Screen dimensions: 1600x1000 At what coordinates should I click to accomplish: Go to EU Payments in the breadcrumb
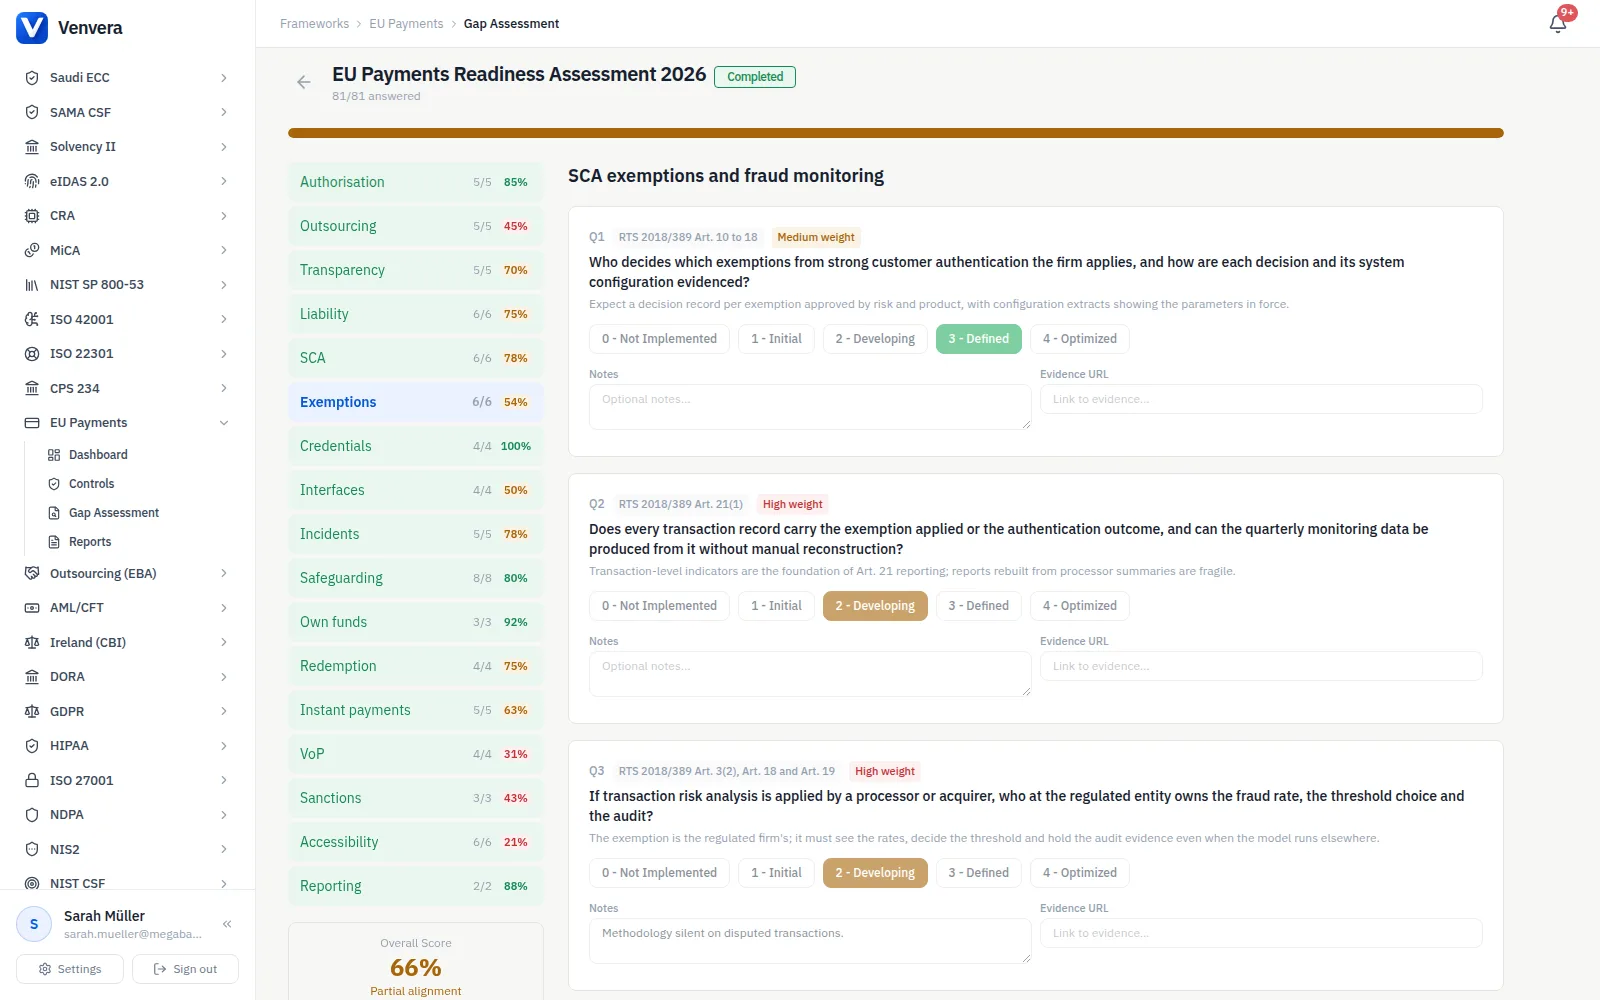tap(406, 24)
